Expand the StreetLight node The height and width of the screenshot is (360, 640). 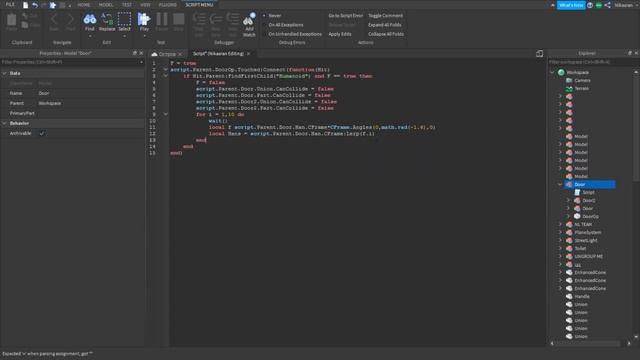click(x=560, y=240)
